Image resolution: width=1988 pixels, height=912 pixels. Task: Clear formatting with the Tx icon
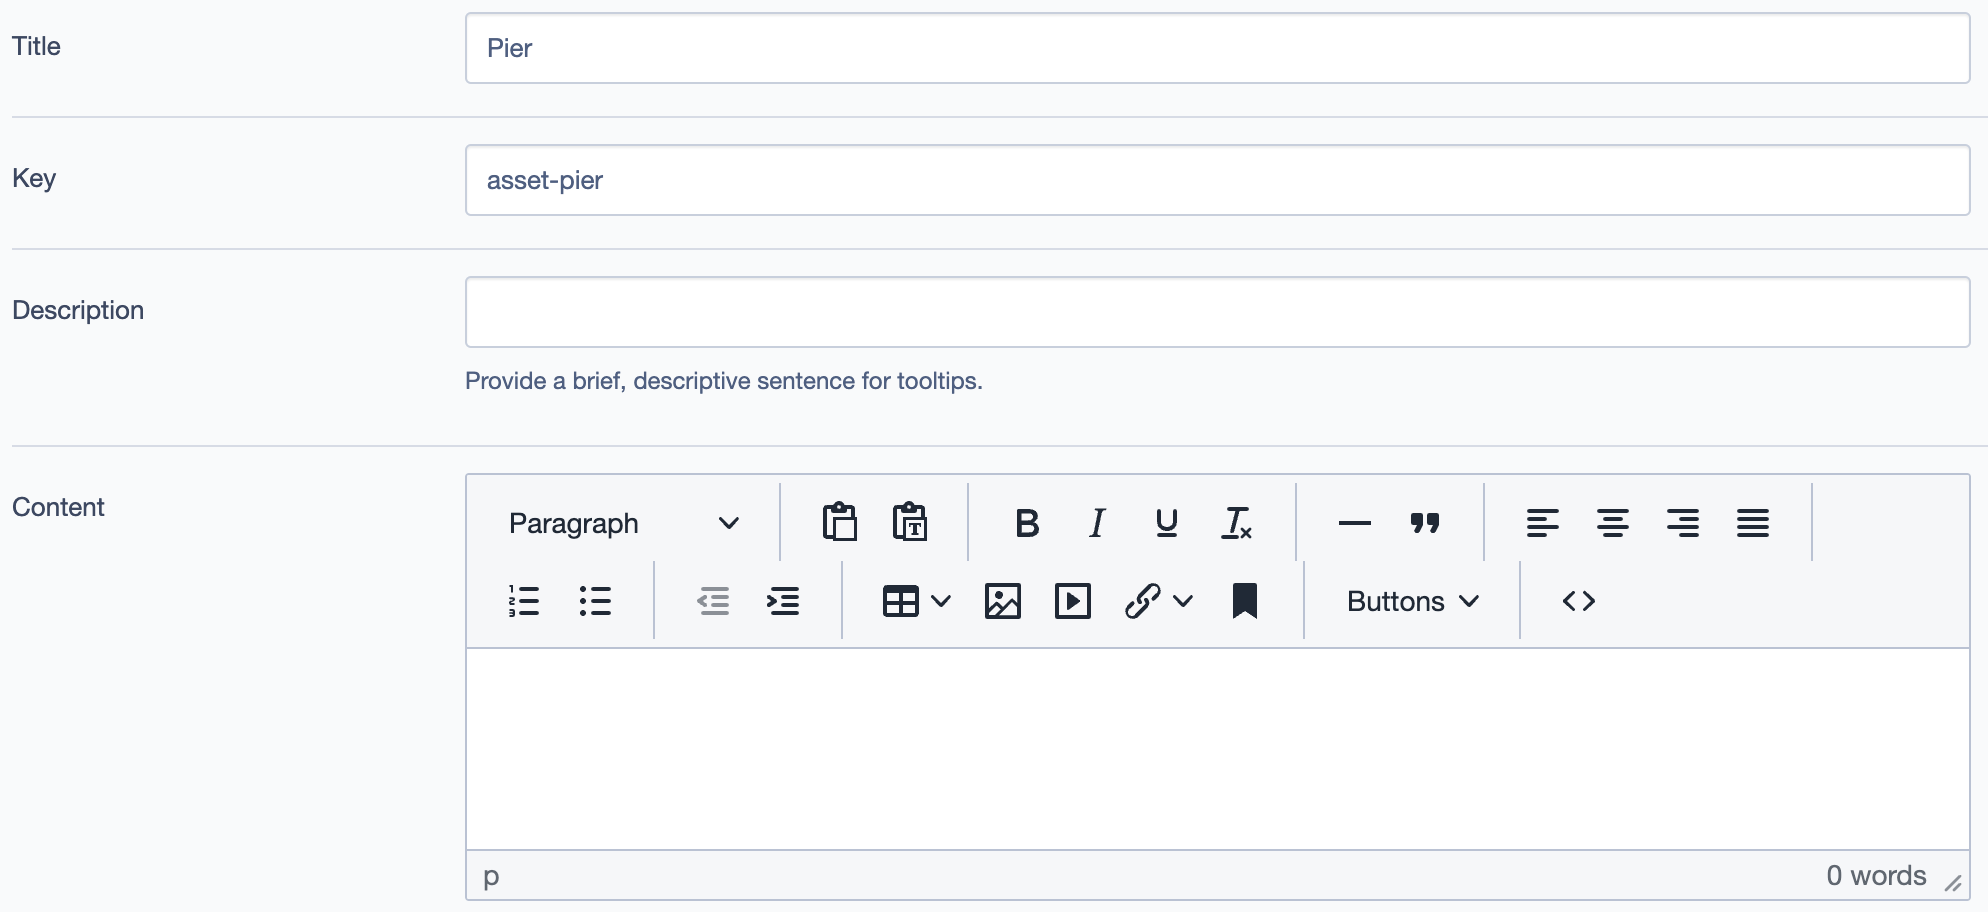[x=1236, y=522]
